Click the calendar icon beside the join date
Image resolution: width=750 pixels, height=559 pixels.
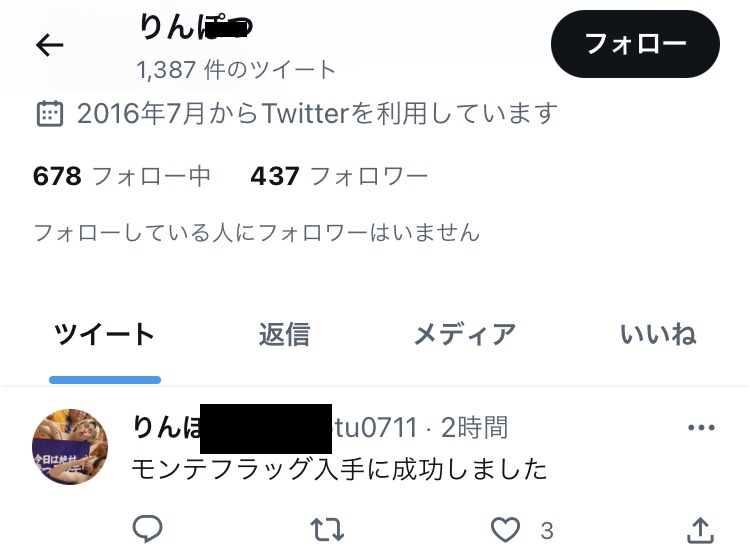coord(50,114)
